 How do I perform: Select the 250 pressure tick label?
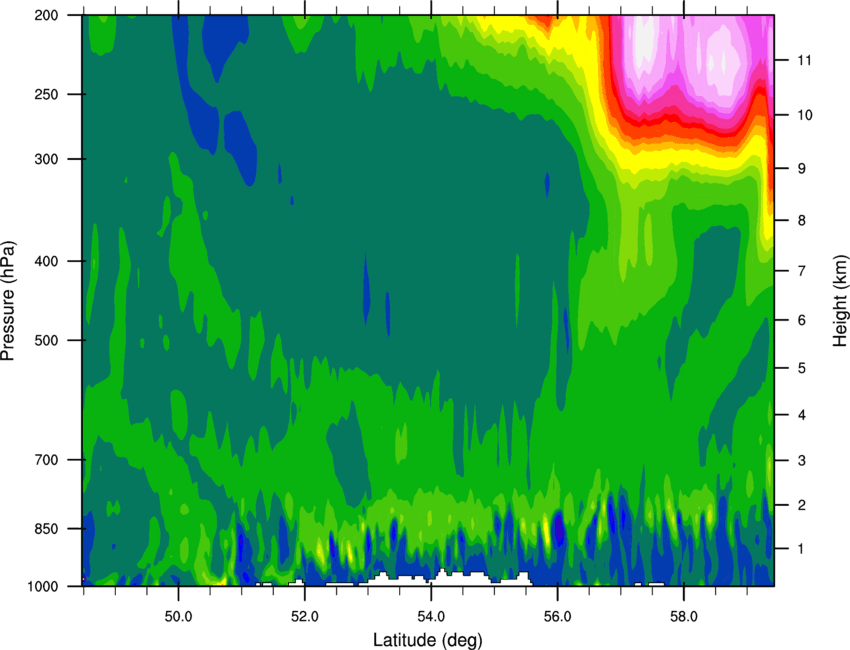click(46, 95)
